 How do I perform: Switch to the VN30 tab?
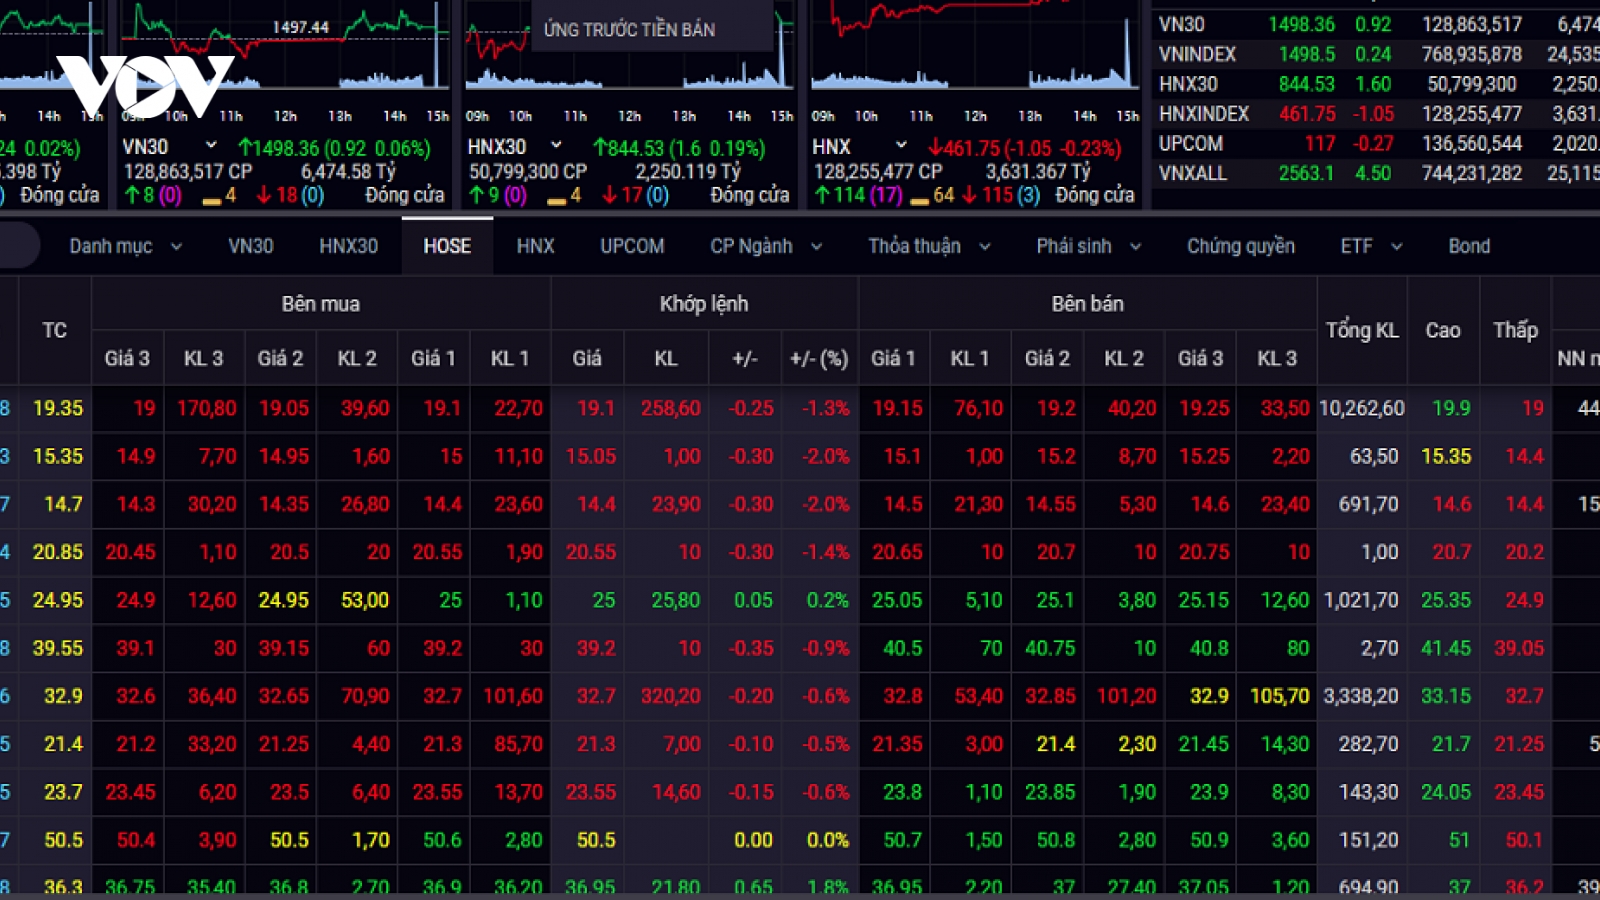(x=250, y=246)
